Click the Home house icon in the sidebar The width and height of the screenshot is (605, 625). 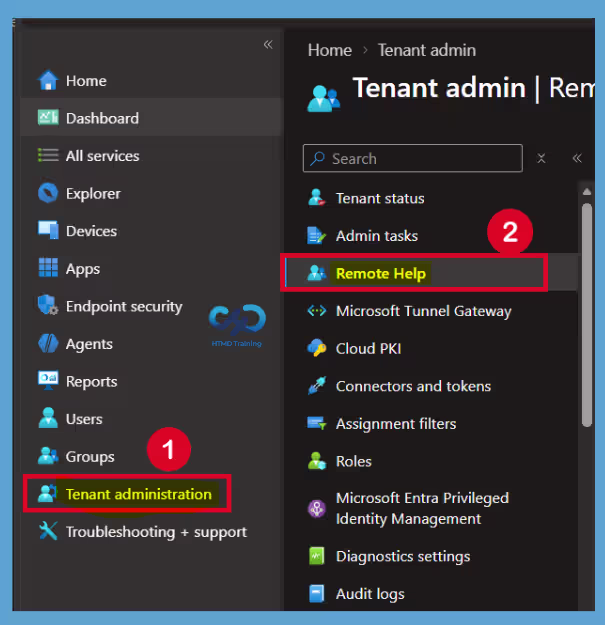[48, 80]
